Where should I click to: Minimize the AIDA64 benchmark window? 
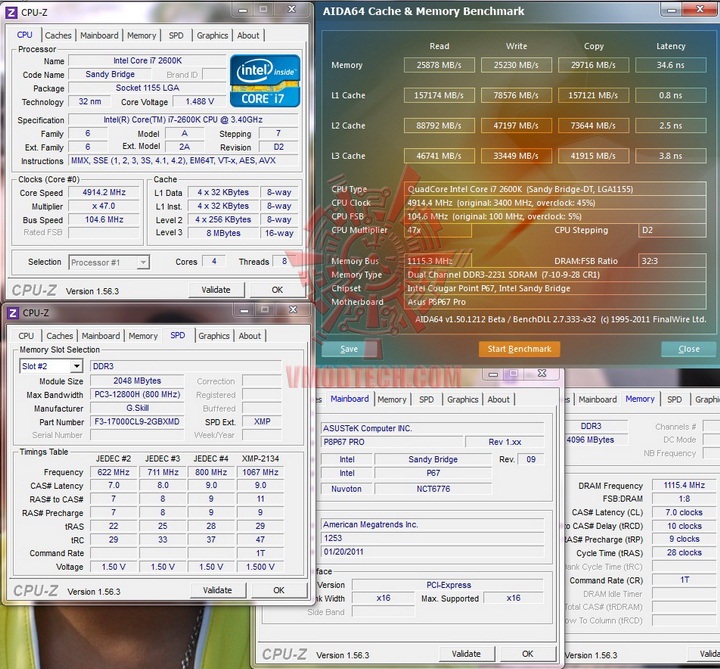pyautogui.click(x=671, y=10)
